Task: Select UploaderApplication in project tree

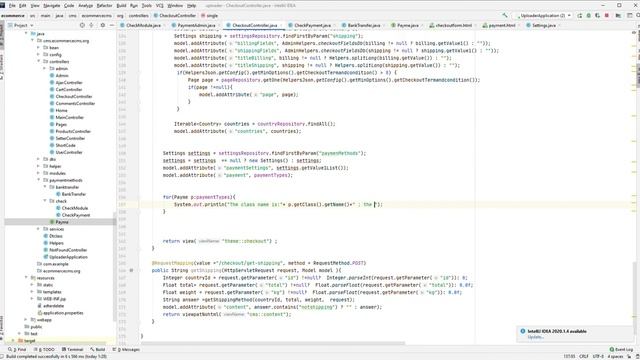Action: point(69,257)
